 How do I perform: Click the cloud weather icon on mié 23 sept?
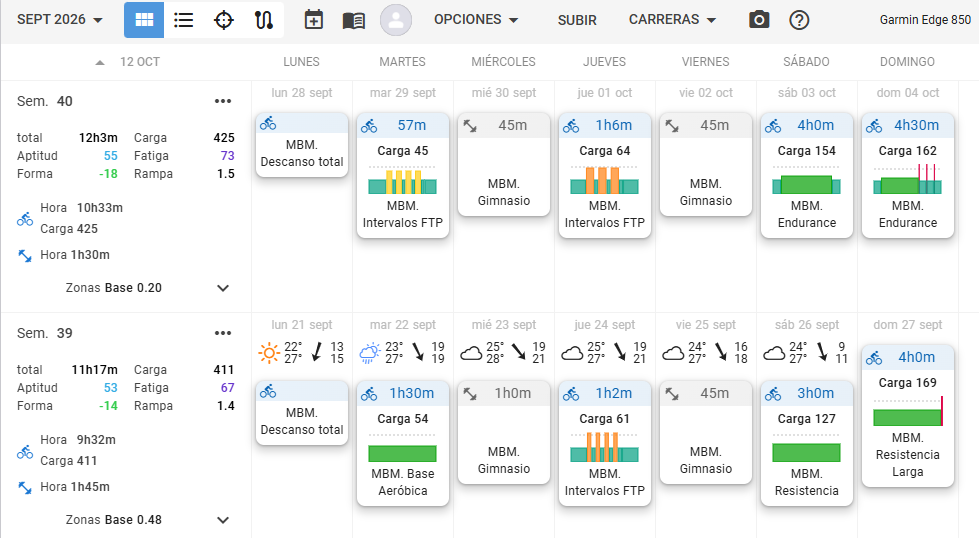471,354
